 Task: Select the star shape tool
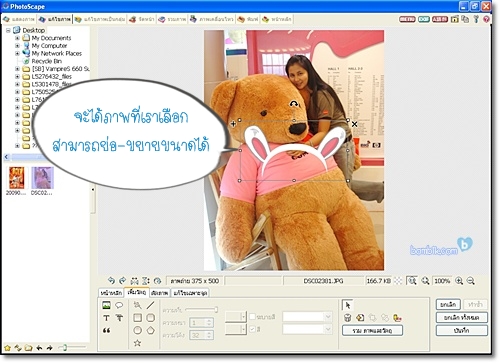tap(137, 343)
